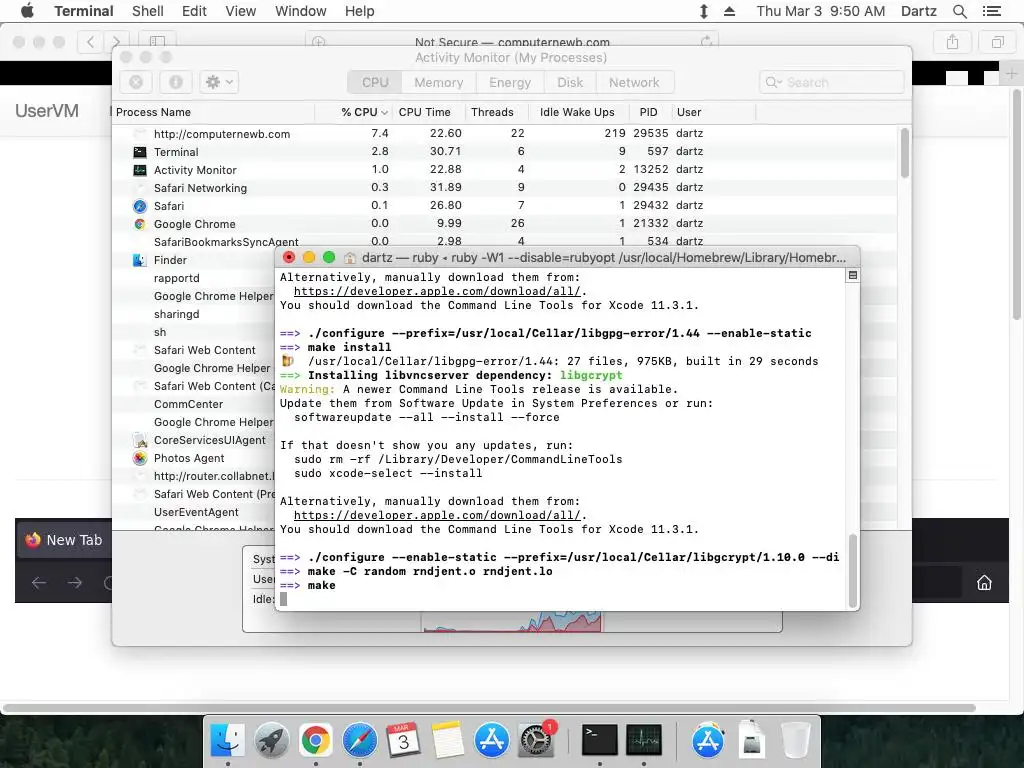Click the home folder proxy icon in Terminal title
The height and width of the screenshot is (768, 1024).
(350, 258)
